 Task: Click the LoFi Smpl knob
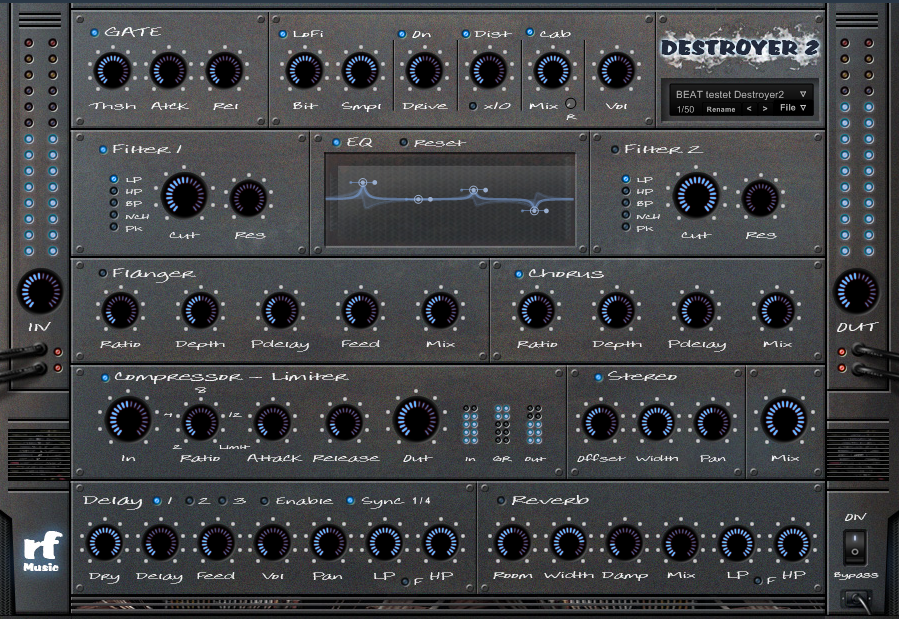361,71
